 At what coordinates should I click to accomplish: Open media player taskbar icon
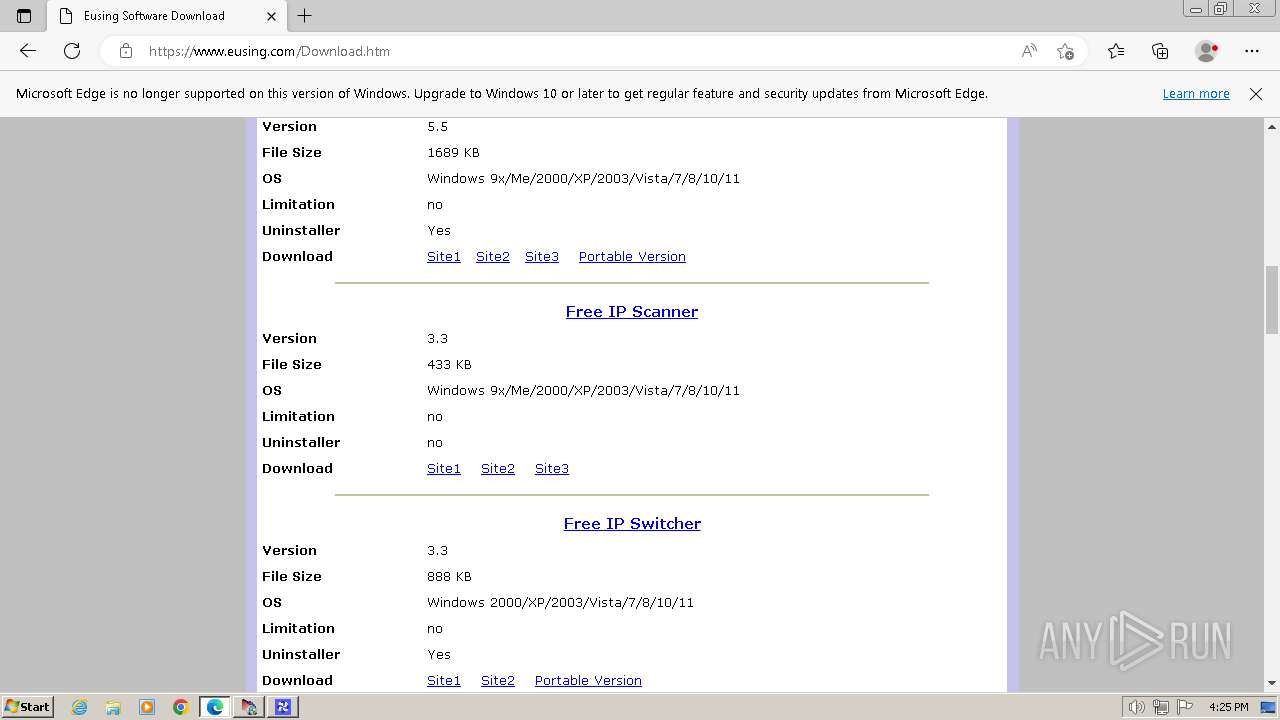(x=147, y=707)
